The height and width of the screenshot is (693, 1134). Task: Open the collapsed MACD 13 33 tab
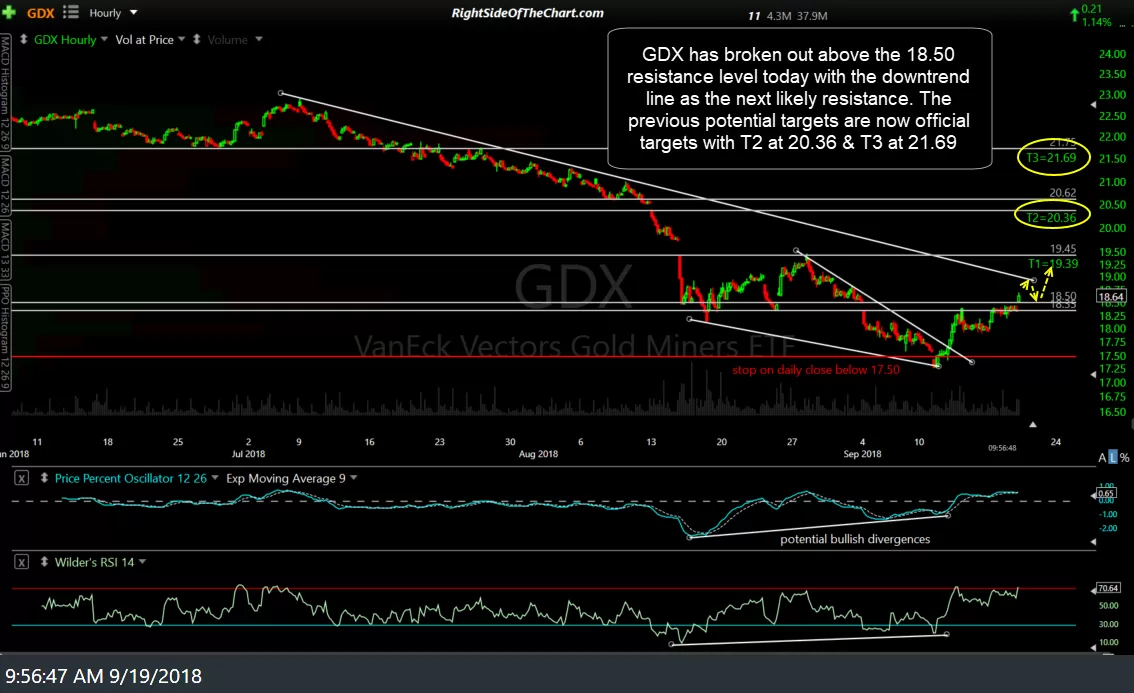[5, 250]
